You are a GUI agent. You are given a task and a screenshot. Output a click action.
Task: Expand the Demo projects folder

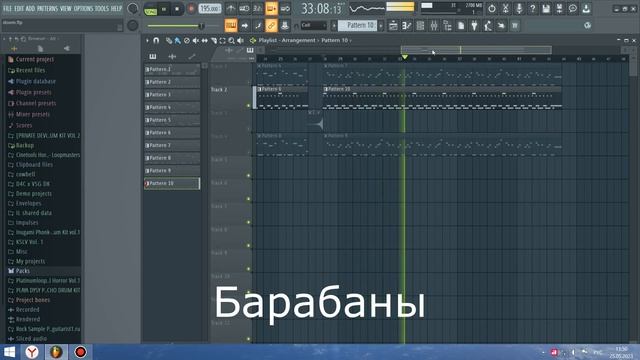[x=33, y=194]
